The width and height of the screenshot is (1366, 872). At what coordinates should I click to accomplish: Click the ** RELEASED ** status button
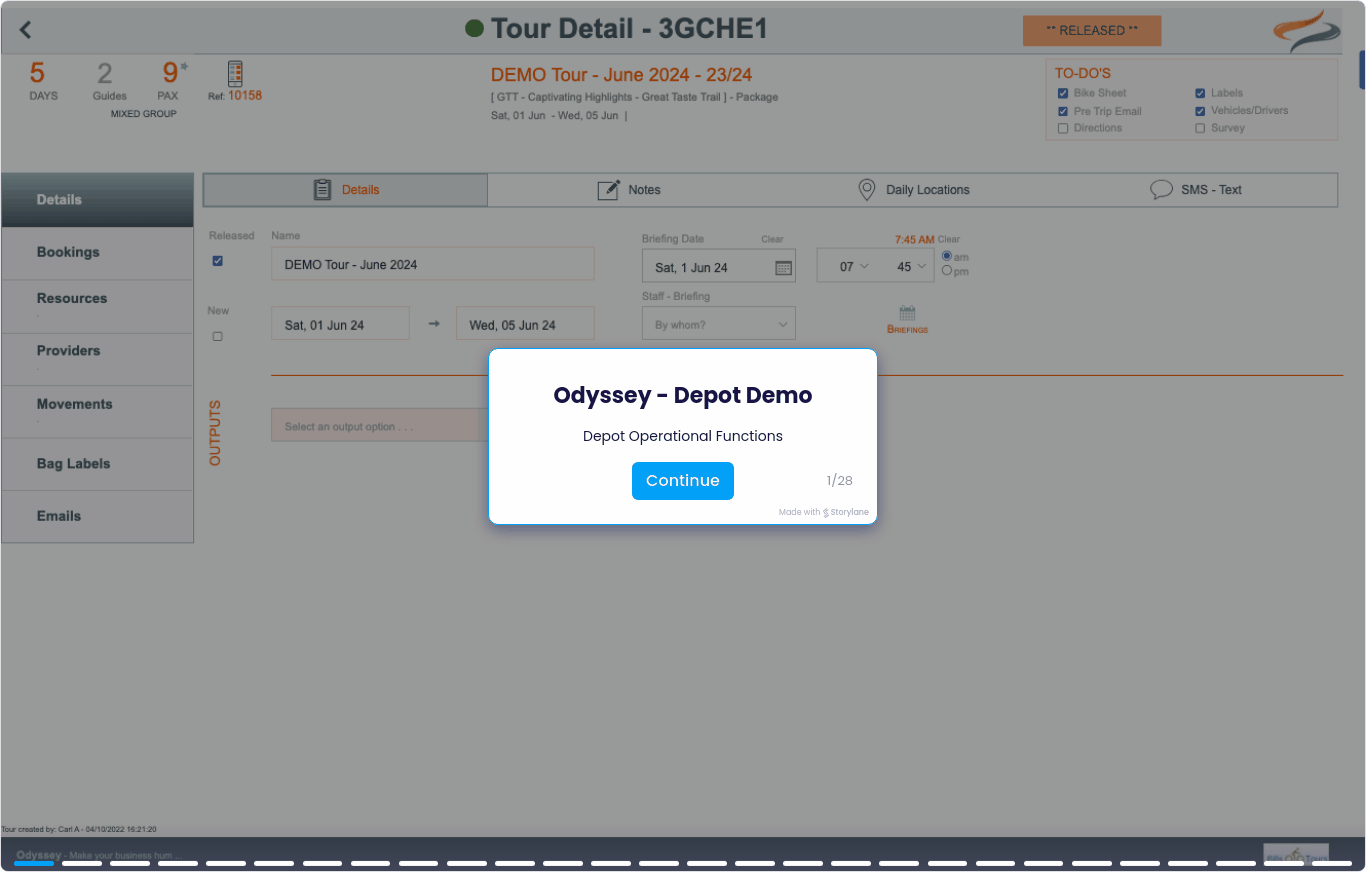click(x=1091, y=31)
